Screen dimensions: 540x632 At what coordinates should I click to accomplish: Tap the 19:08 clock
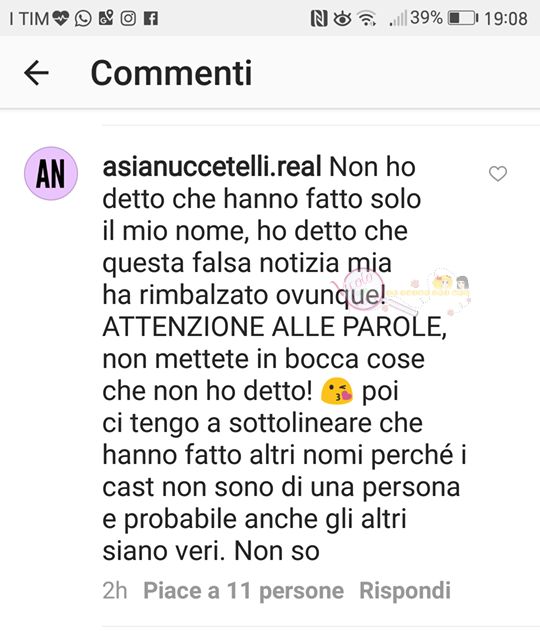[506, 19]
